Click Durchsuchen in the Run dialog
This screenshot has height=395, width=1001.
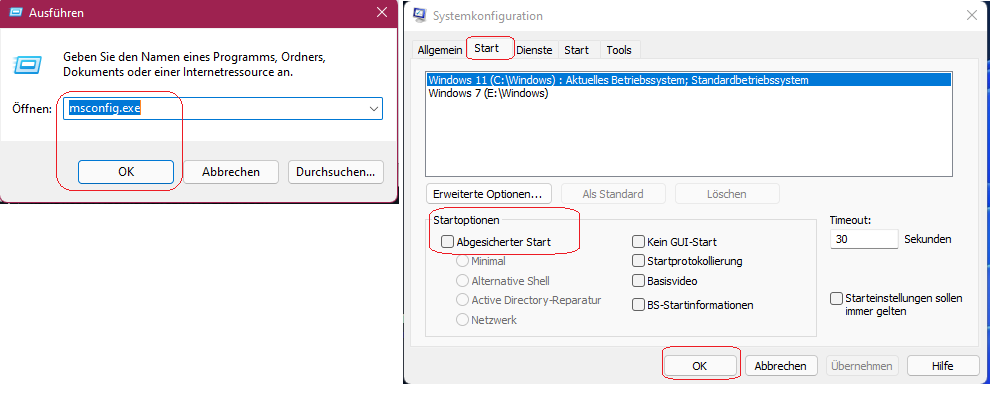[x=336, y=172]
